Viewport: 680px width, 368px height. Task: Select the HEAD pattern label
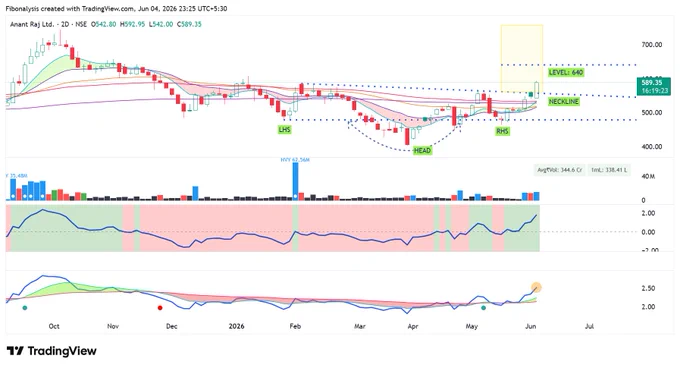coord(422,150)
